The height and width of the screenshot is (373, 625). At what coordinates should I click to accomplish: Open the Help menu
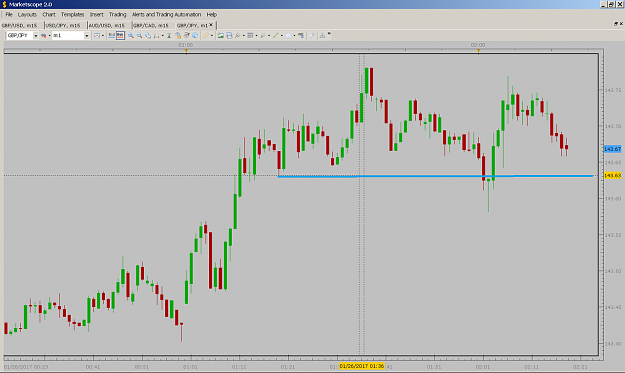(212, 14)
